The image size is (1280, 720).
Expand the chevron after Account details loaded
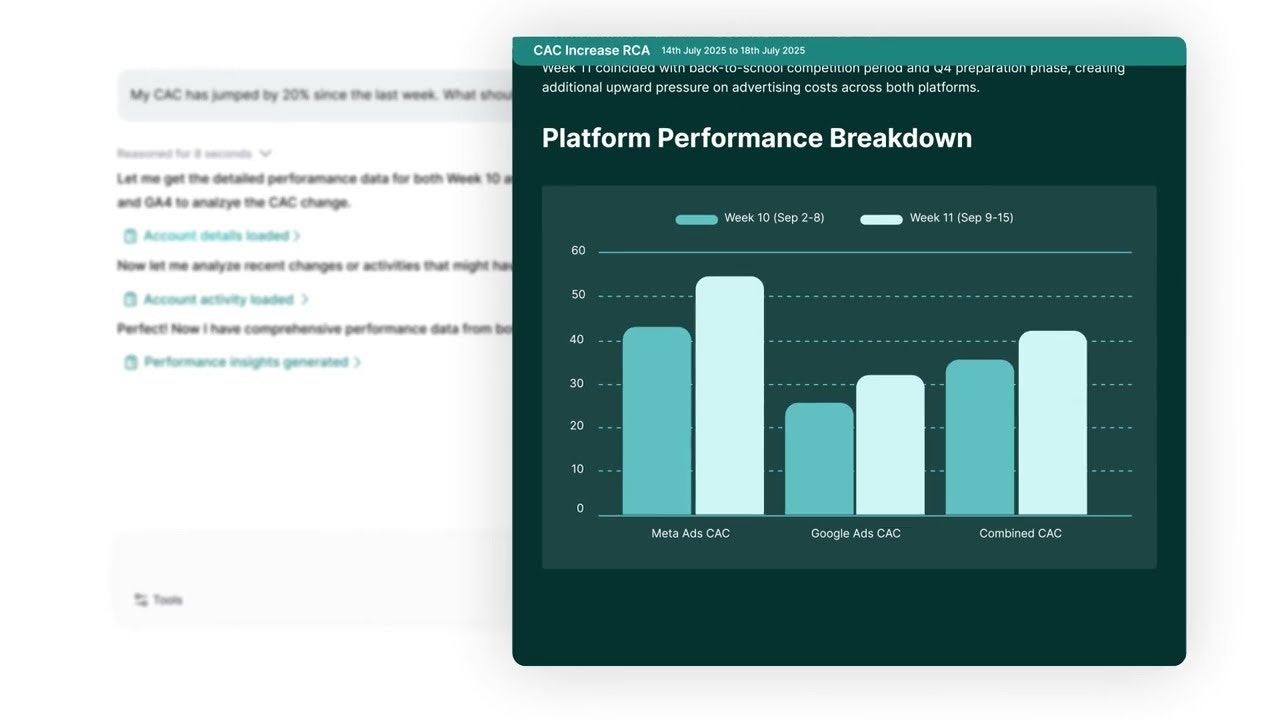point(297,236)
